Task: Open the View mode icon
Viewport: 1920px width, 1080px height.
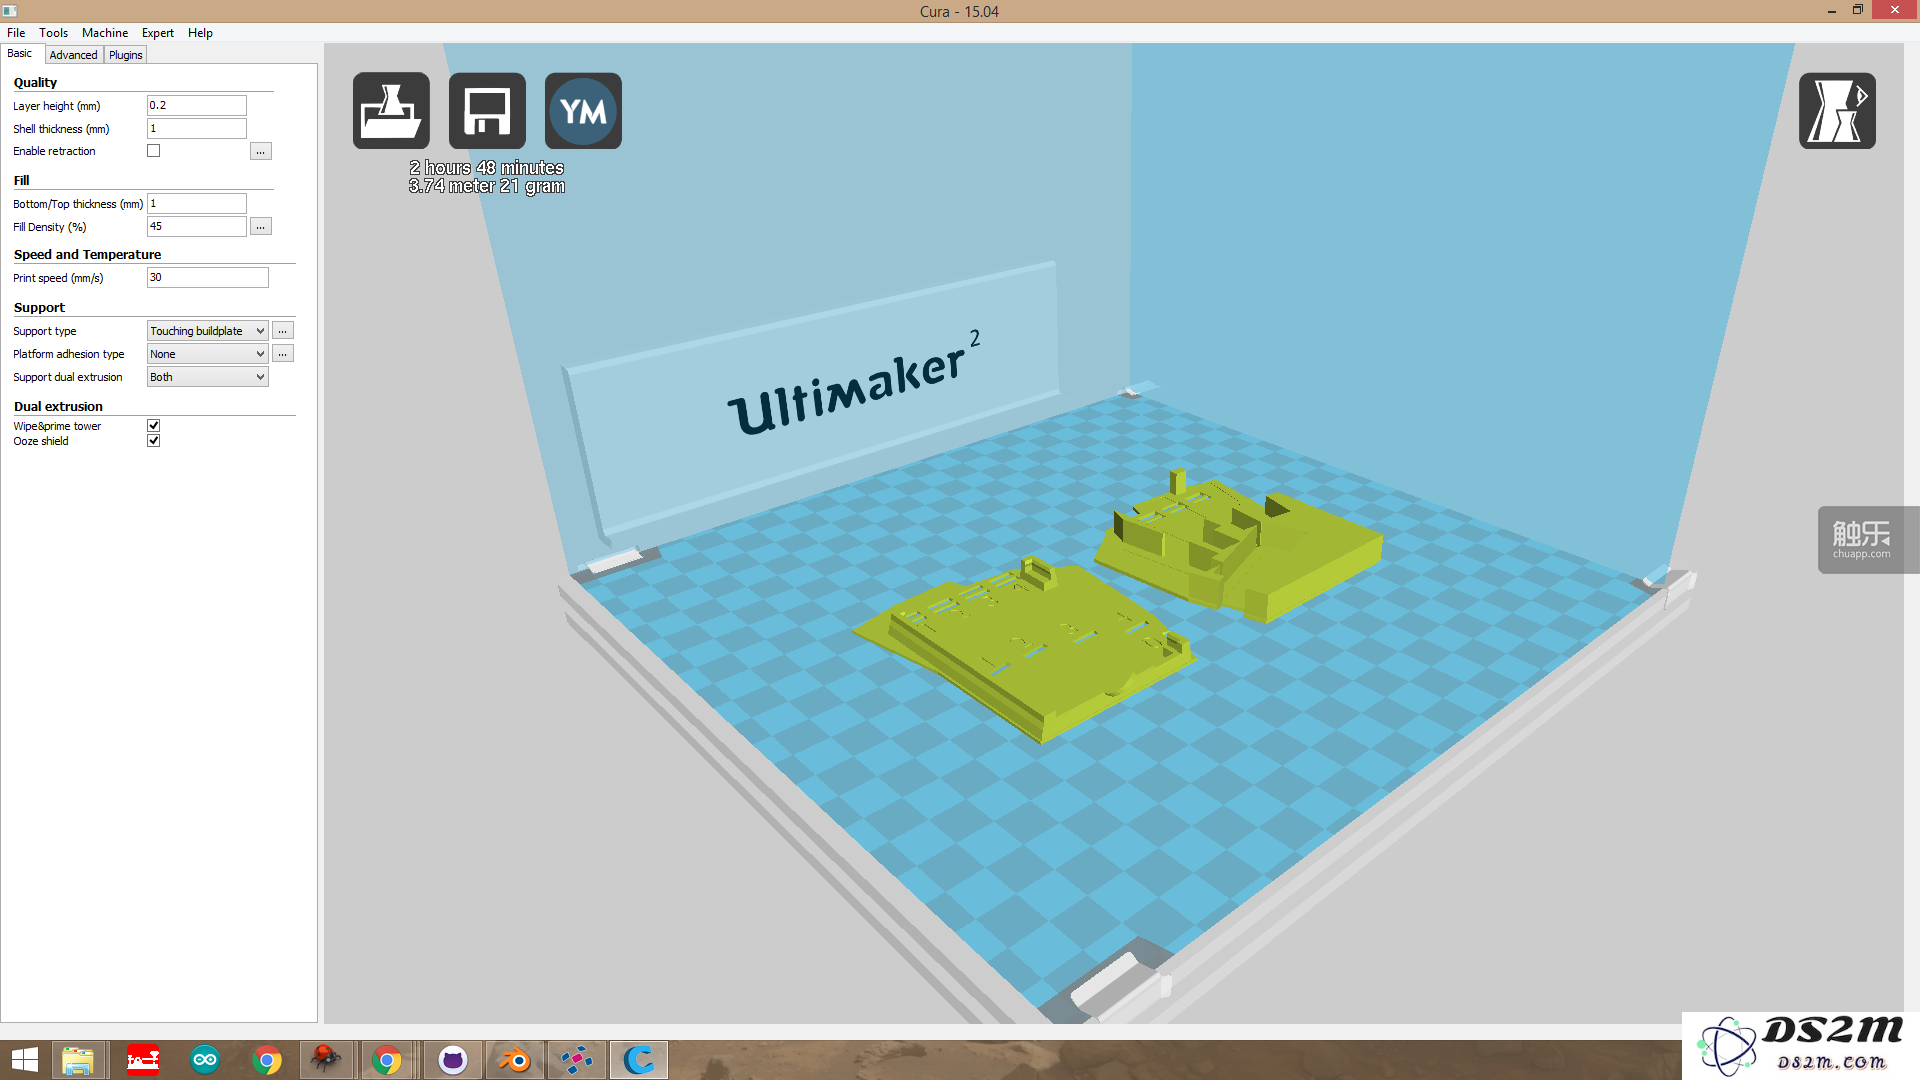Action: [1837, 111]
